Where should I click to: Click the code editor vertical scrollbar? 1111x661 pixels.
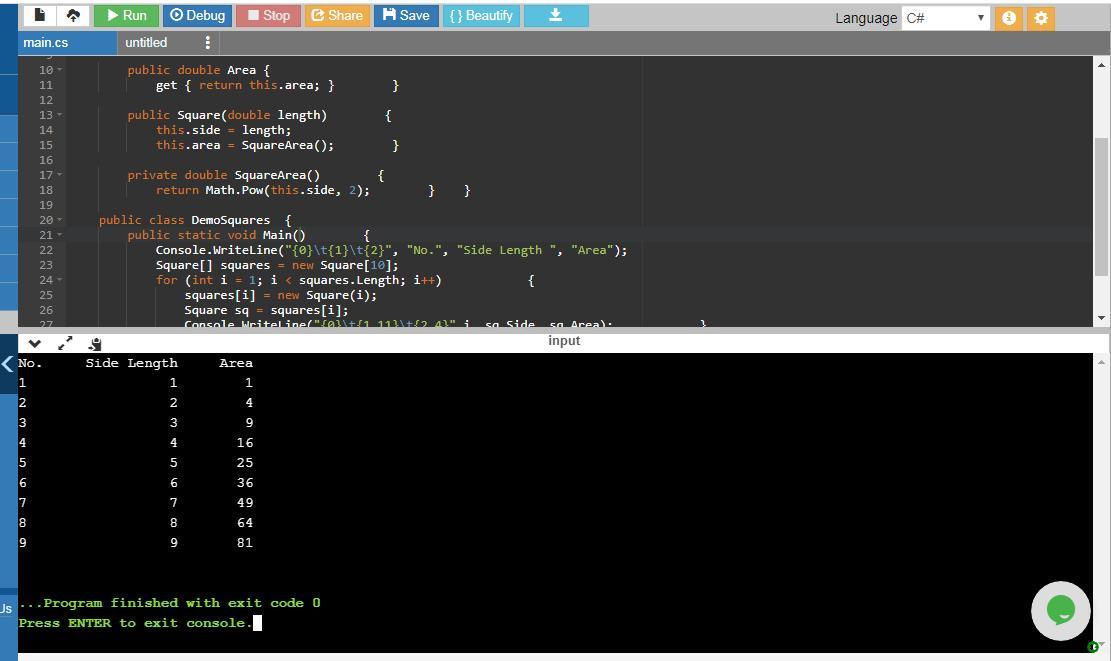coord(1101,205)
